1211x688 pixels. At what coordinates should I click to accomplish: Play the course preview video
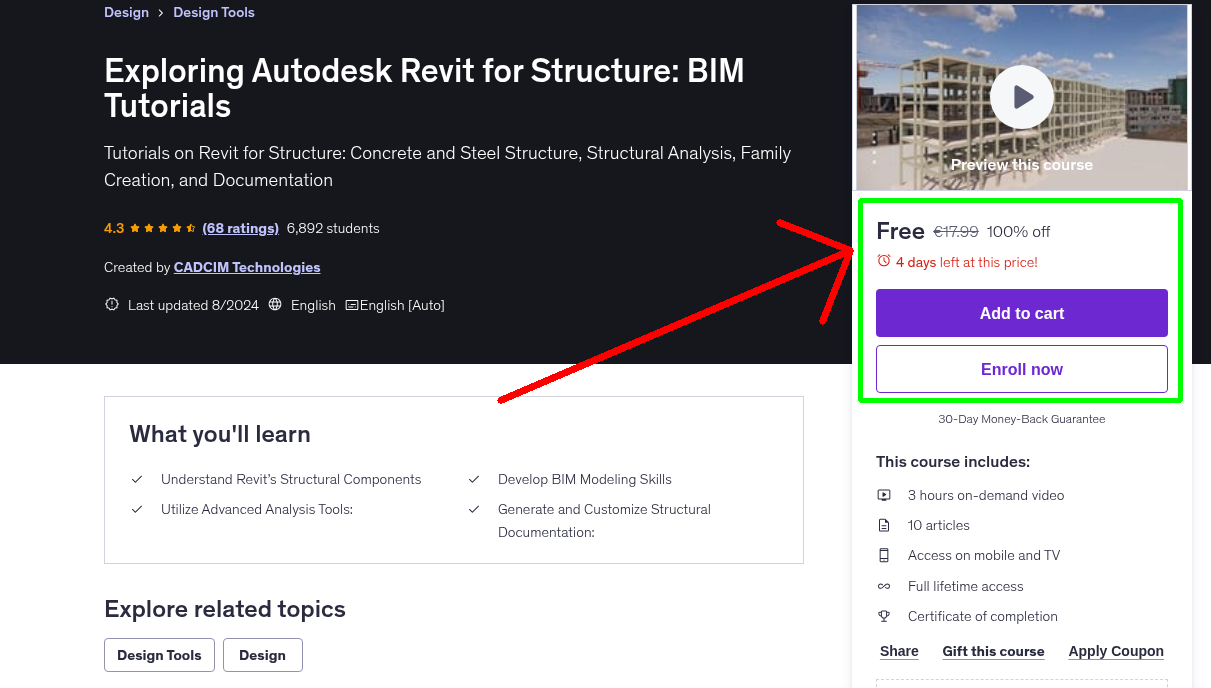(x=1021, y=96)
